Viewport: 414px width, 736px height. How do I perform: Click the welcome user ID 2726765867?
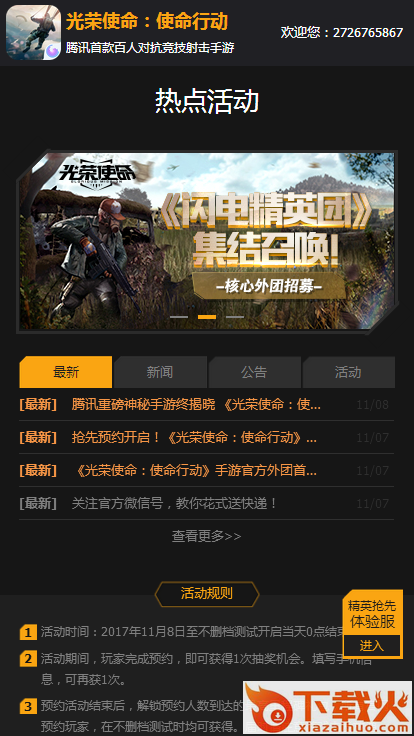[368, 32]
